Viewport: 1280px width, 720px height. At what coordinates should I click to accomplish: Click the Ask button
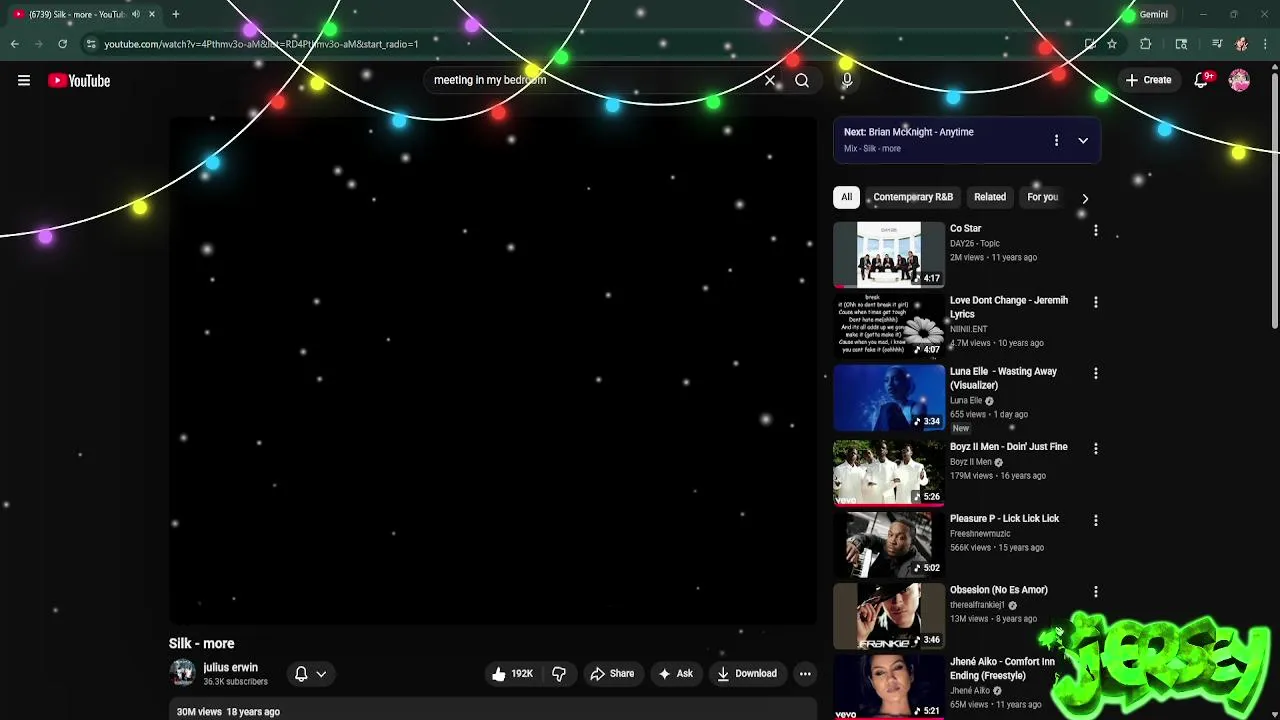click(x=675, y=674)
